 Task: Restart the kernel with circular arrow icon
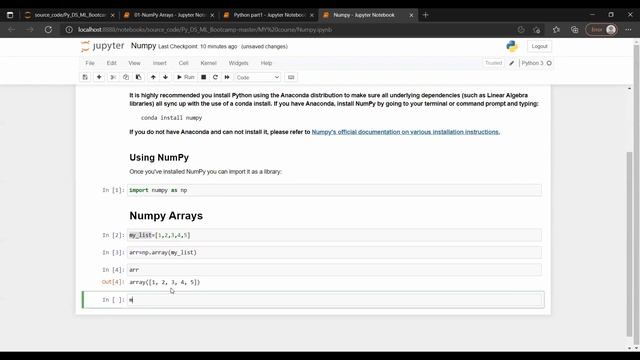[215, 77]
